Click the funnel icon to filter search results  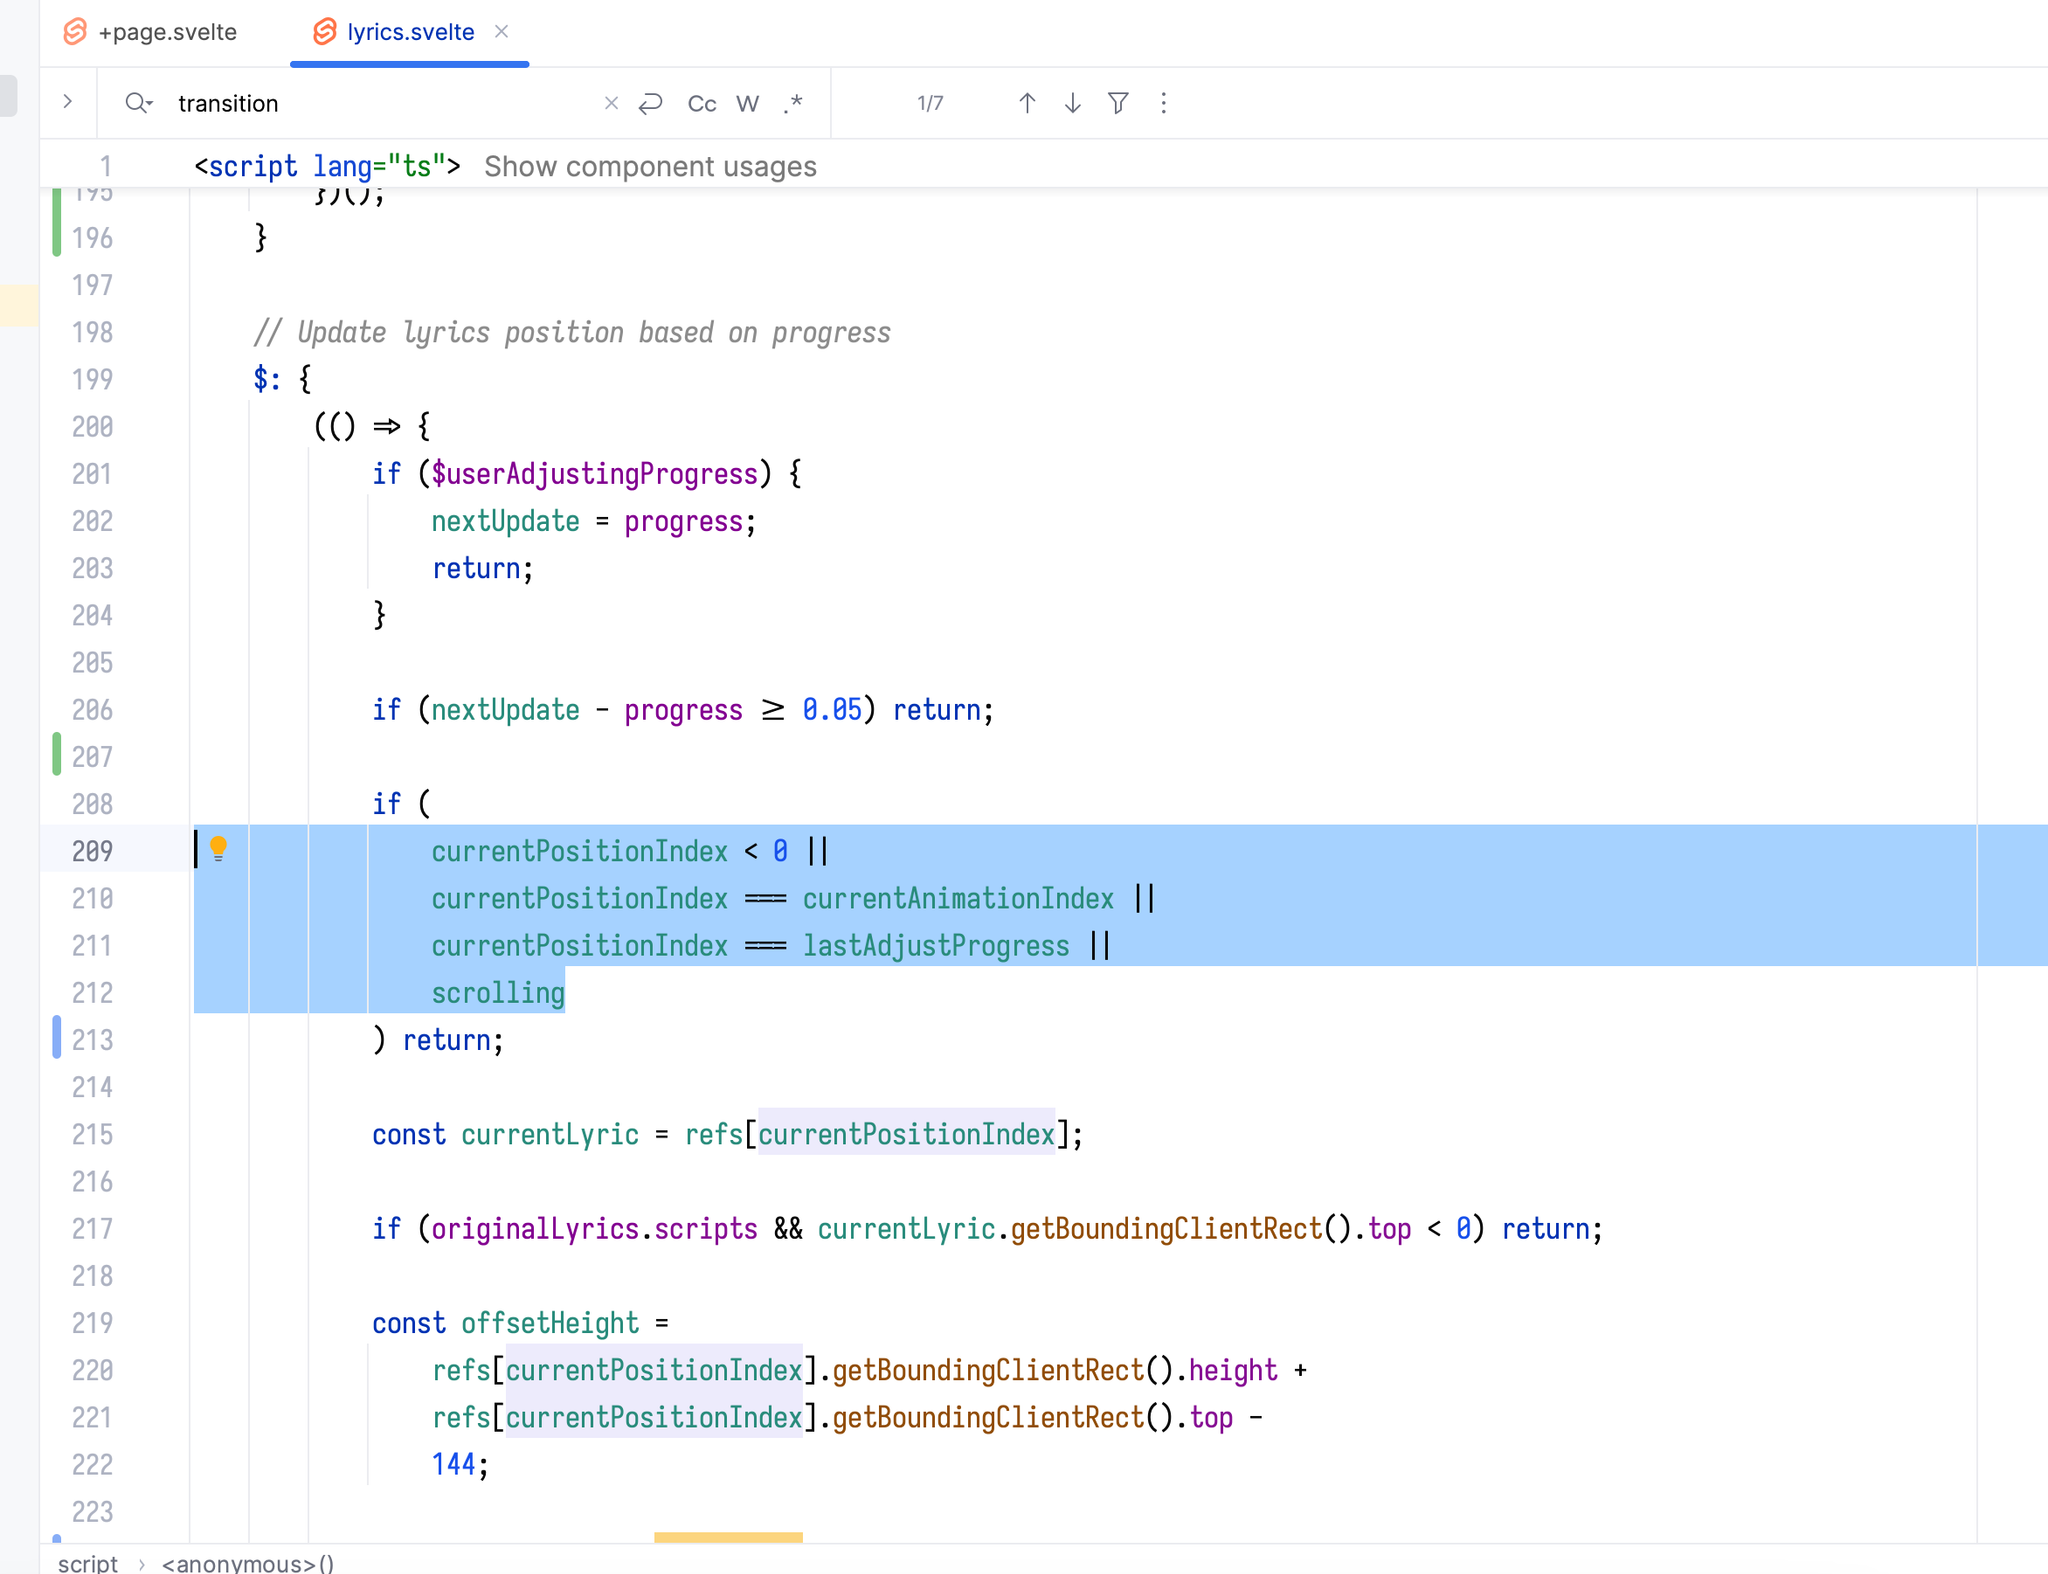coord(1117,102)
